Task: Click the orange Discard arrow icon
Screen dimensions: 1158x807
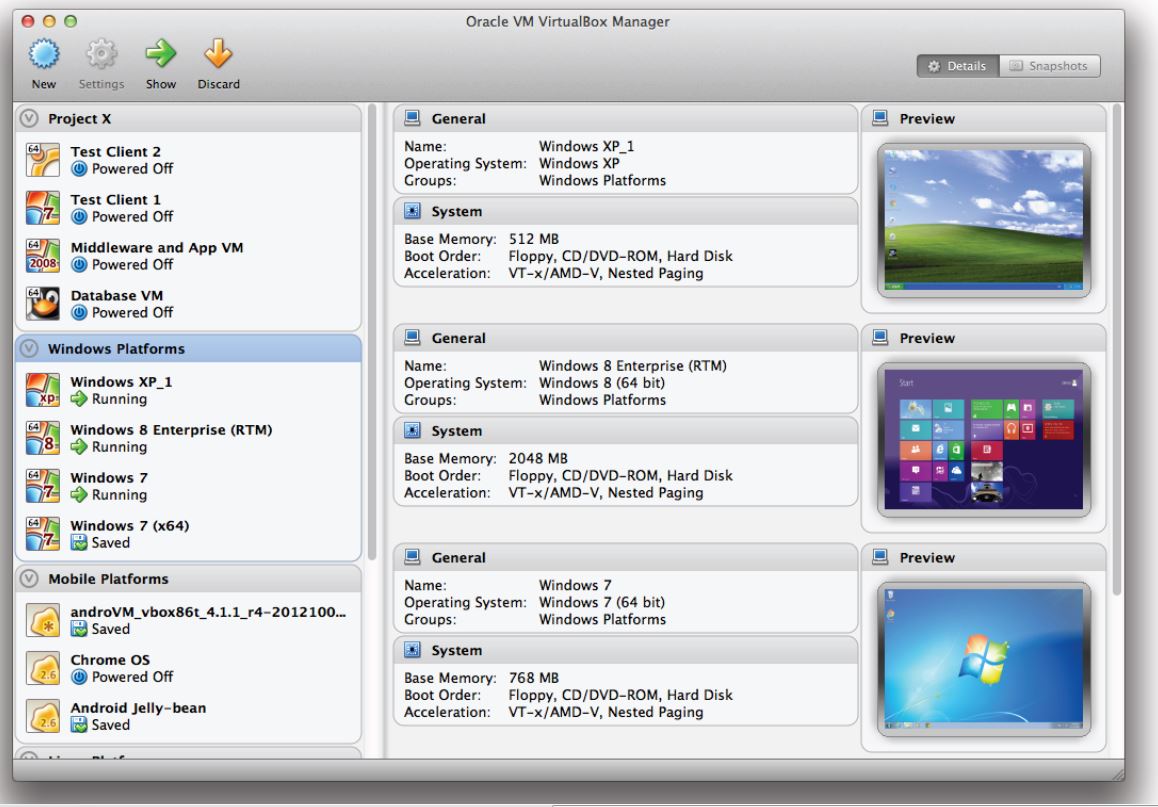Action: click(218, 54)
